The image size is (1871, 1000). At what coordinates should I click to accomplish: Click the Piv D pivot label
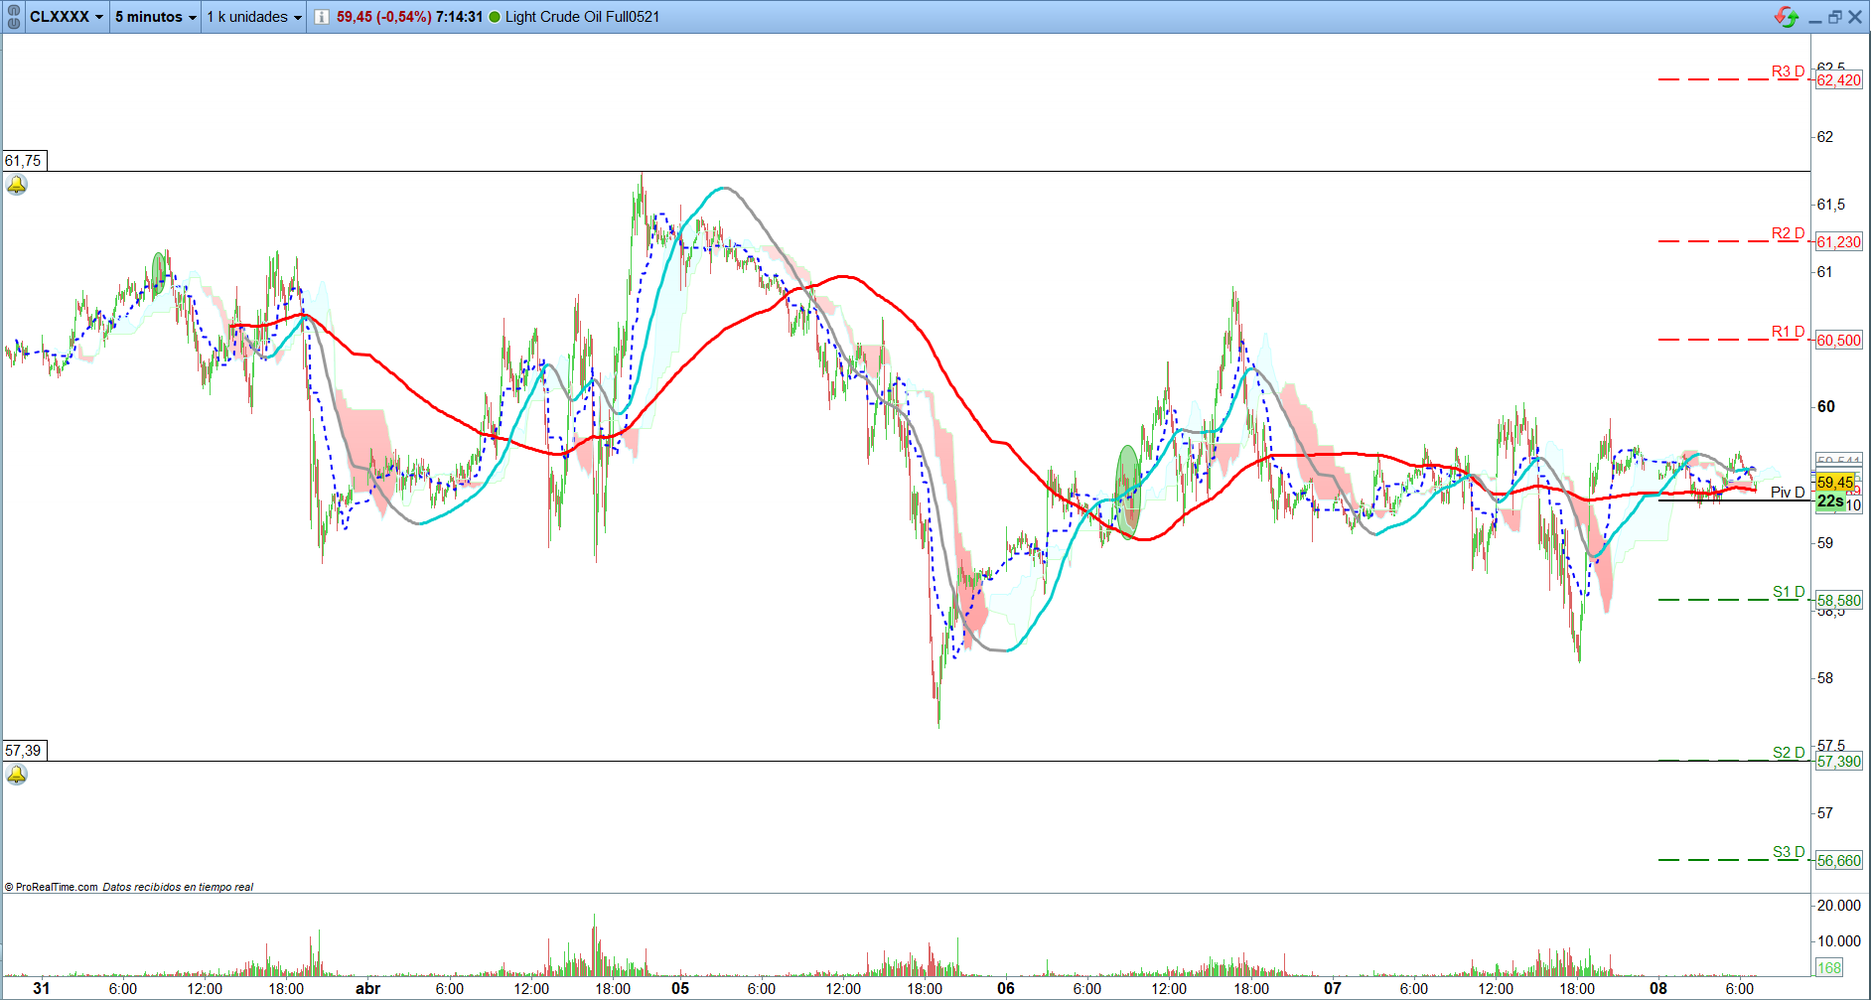click(1787, 492)
